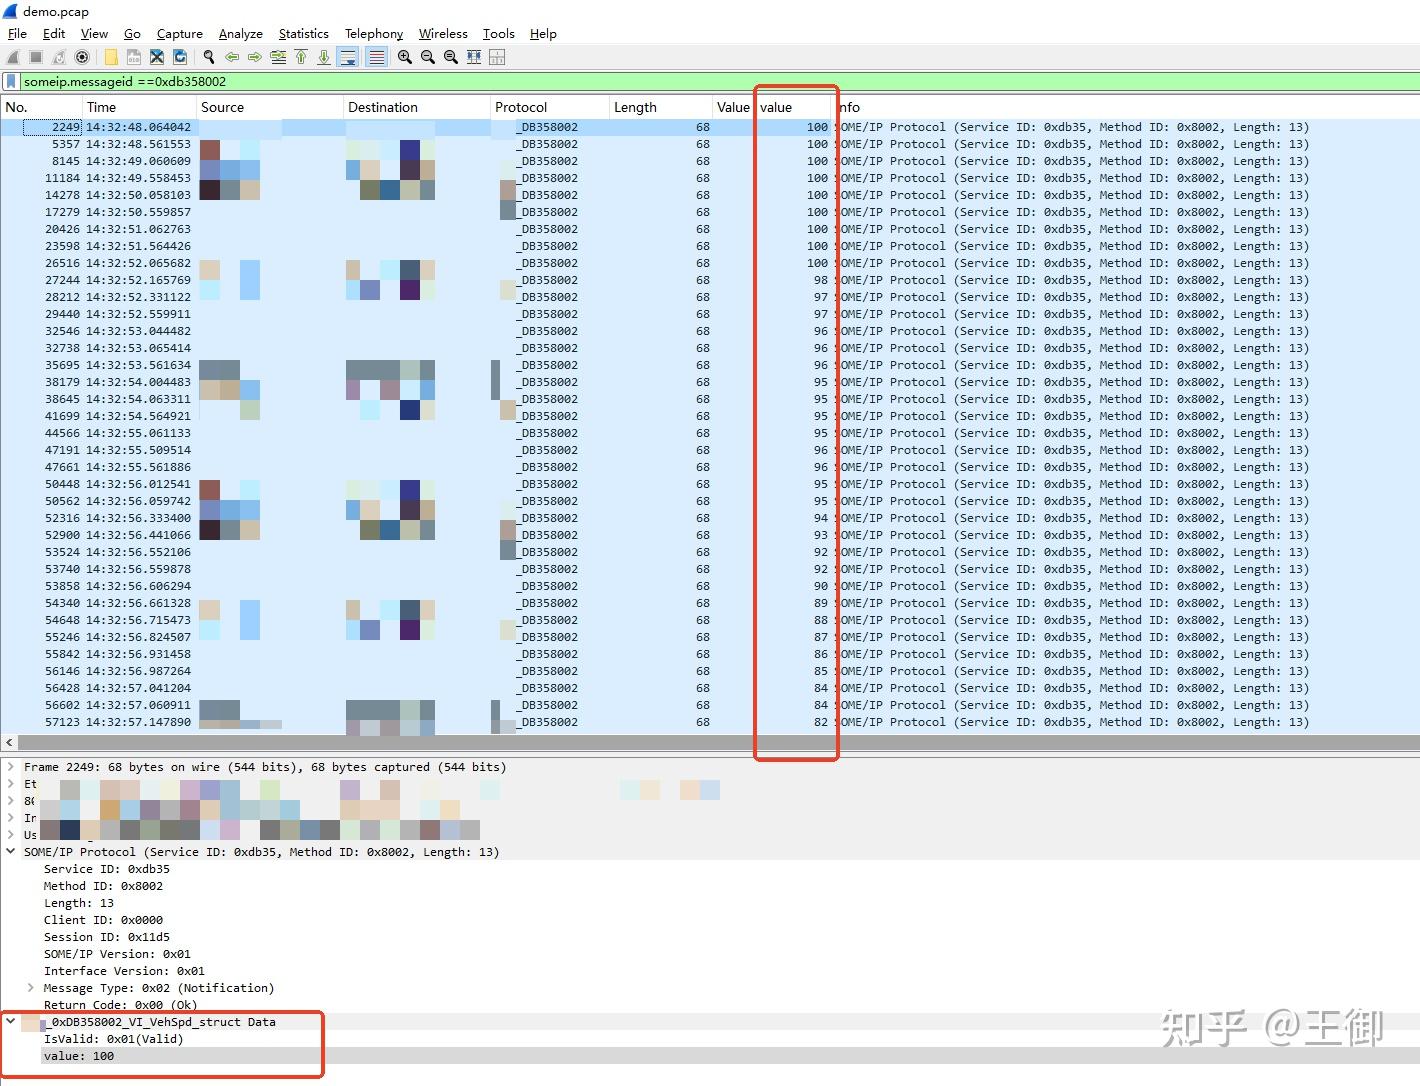Go to the previous packet
Image resolution: width=1420 pixels, height=1086 pixels.
point(231,57)
